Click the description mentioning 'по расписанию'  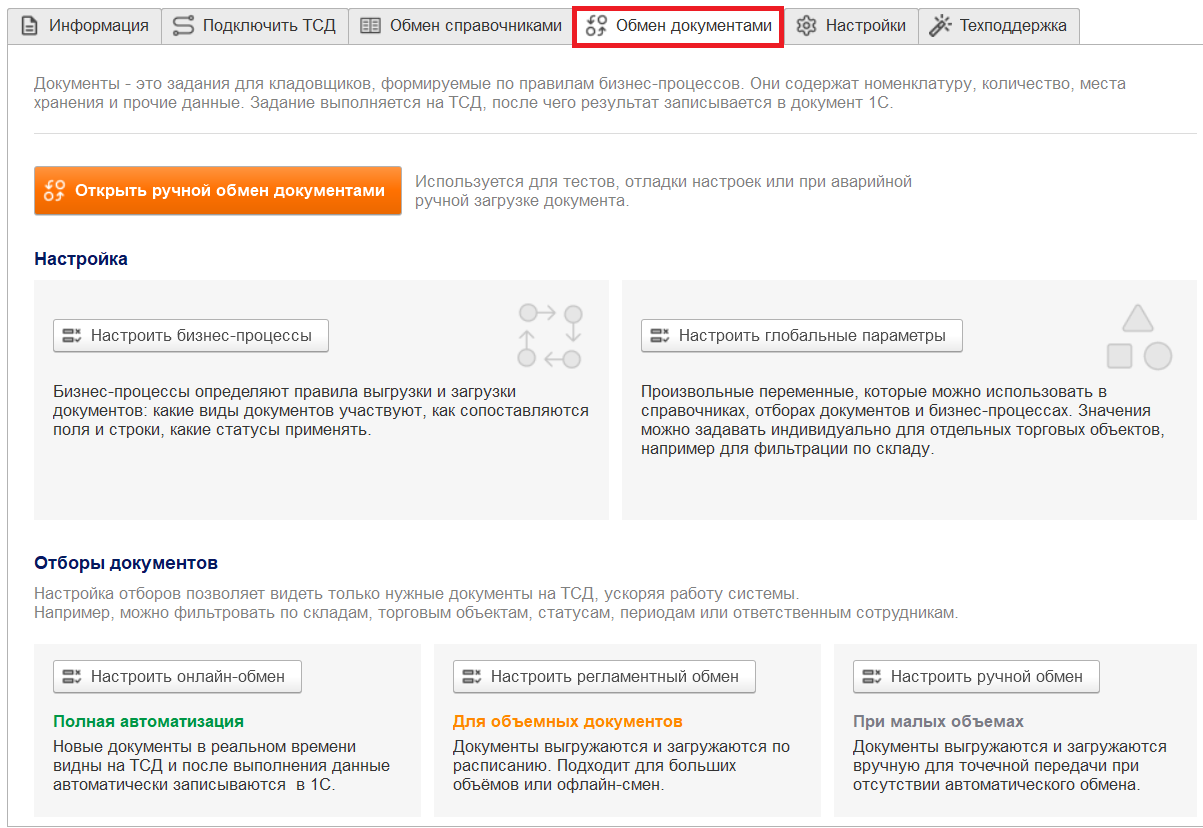[621, 766]
